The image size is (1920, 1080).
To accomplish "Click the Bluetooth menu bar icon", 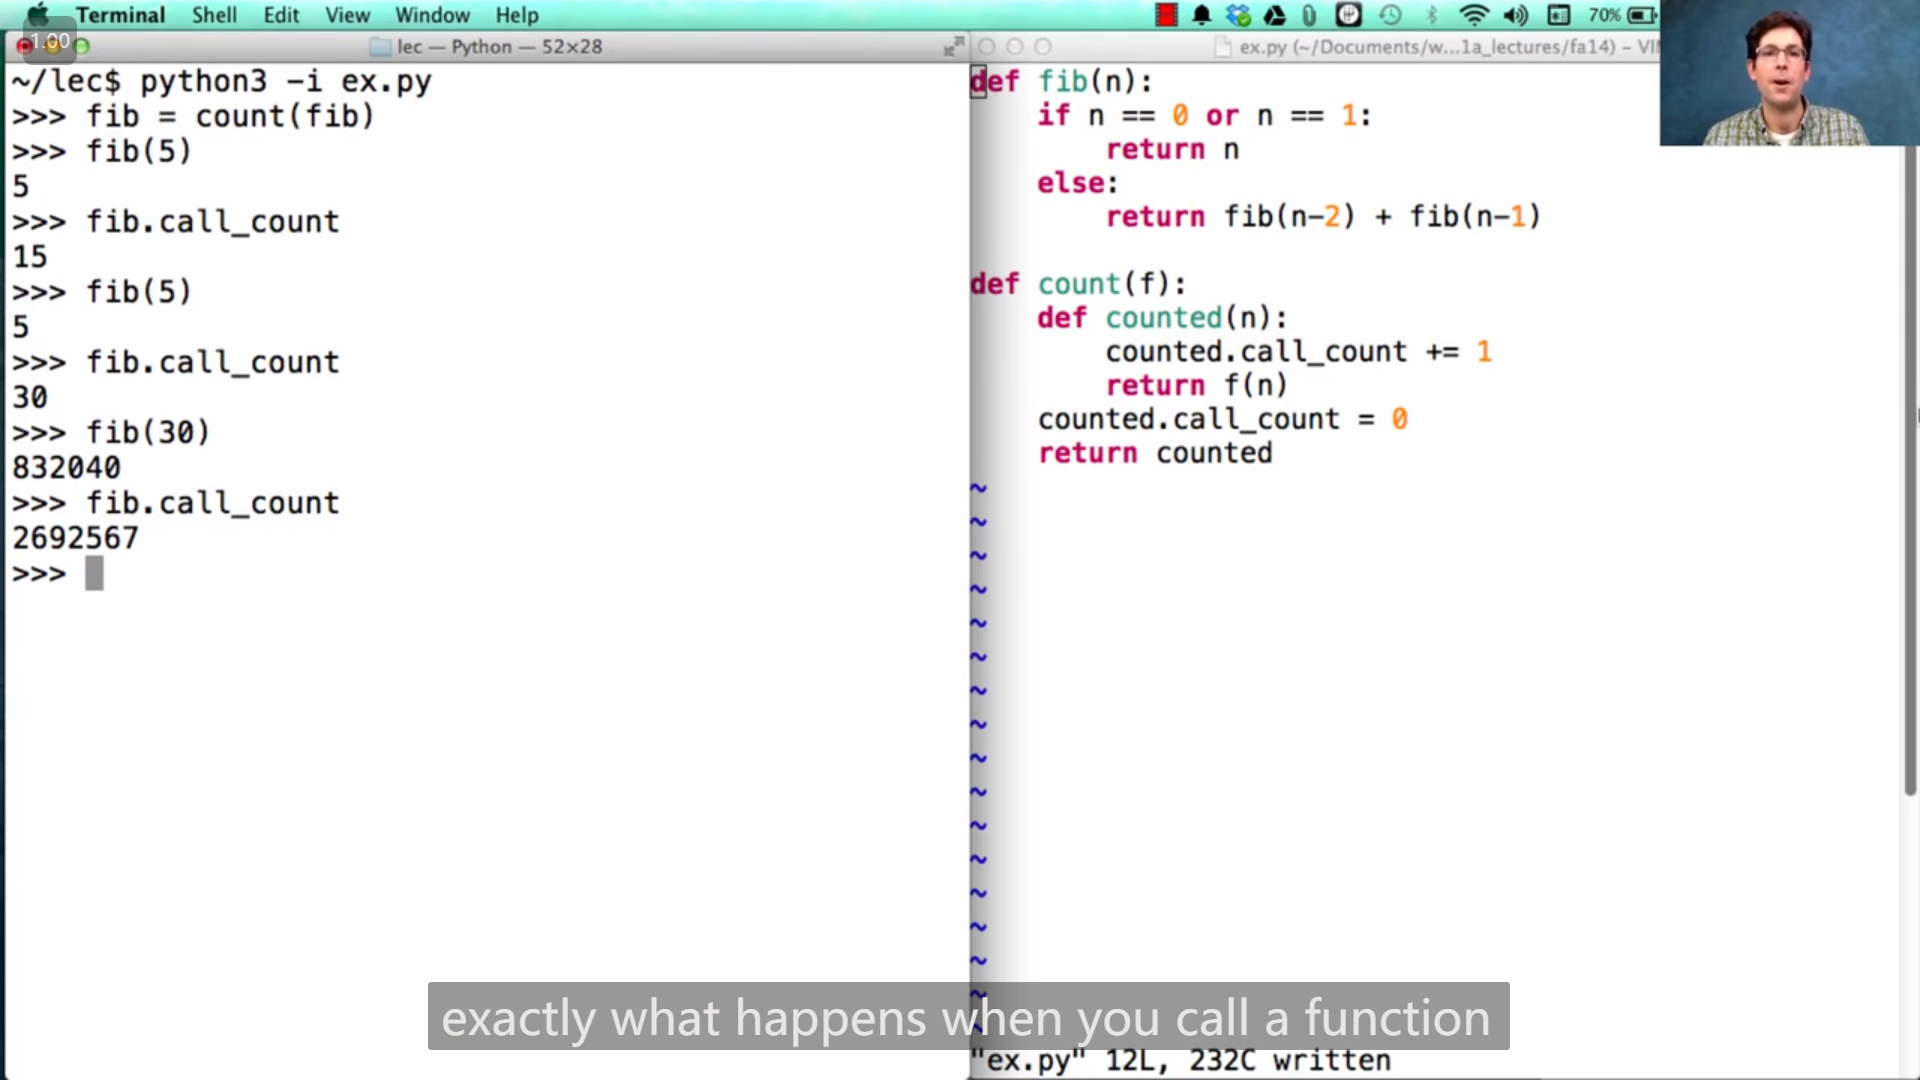I will click(1432, 15).
